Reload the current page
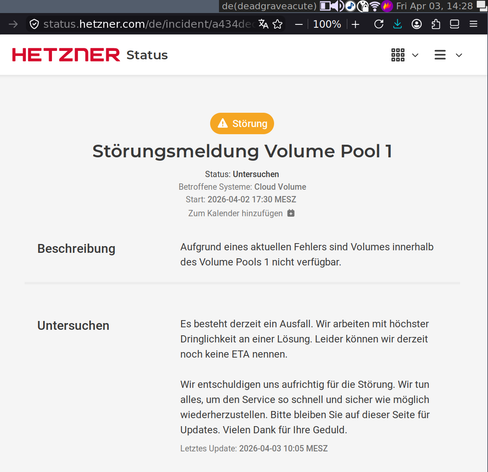 pyautogui.click(x=379, y=24)
